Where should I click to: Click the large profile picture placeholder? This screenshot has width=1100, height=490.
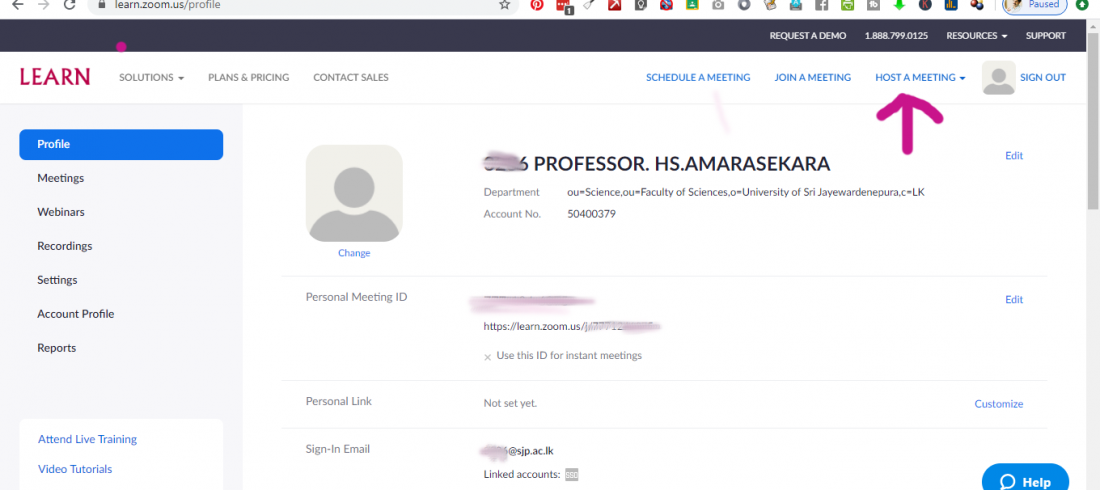354,193
